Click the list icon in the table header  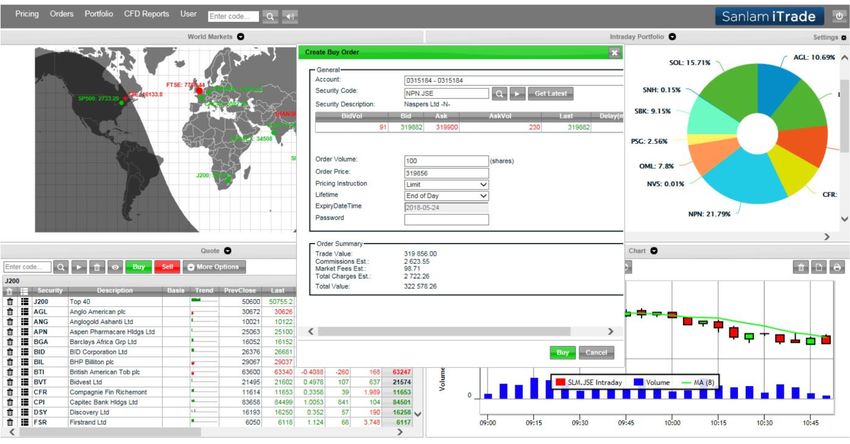[x=24, y=291]
